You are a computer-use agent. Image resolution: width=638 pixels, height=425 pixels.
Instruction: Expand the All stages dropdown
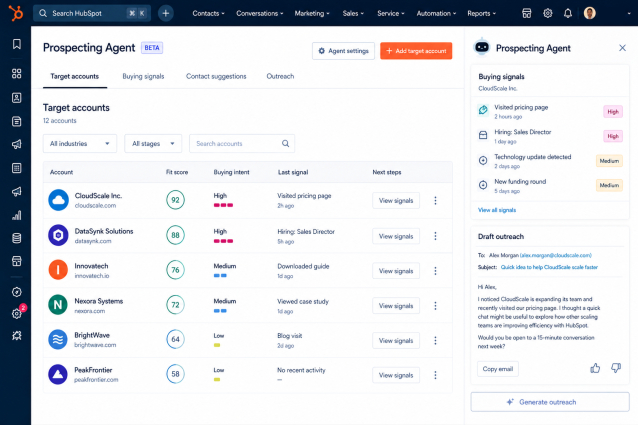tap(153, 144)
